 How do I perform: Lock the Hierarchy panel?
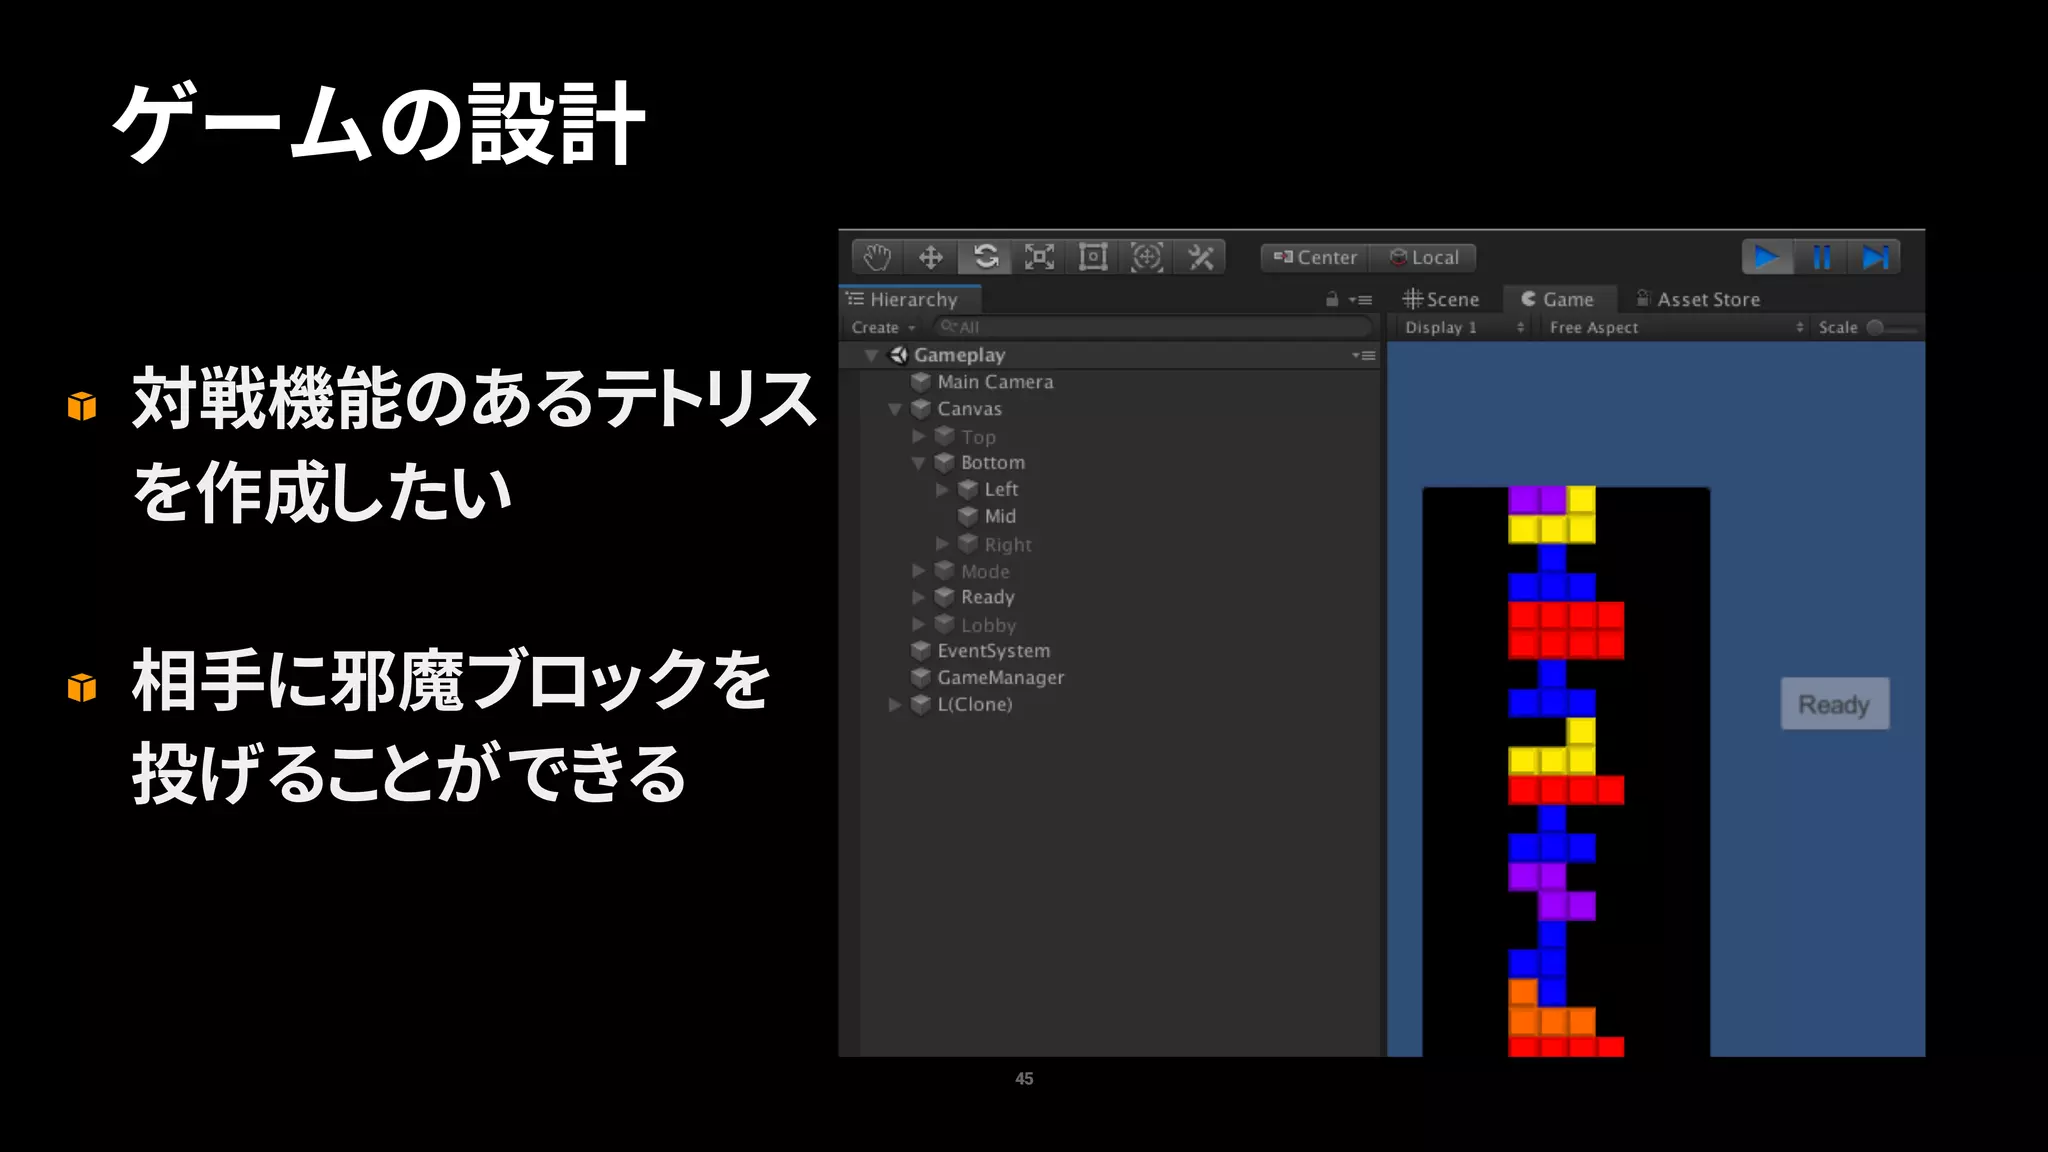(x=1331, y=299)
